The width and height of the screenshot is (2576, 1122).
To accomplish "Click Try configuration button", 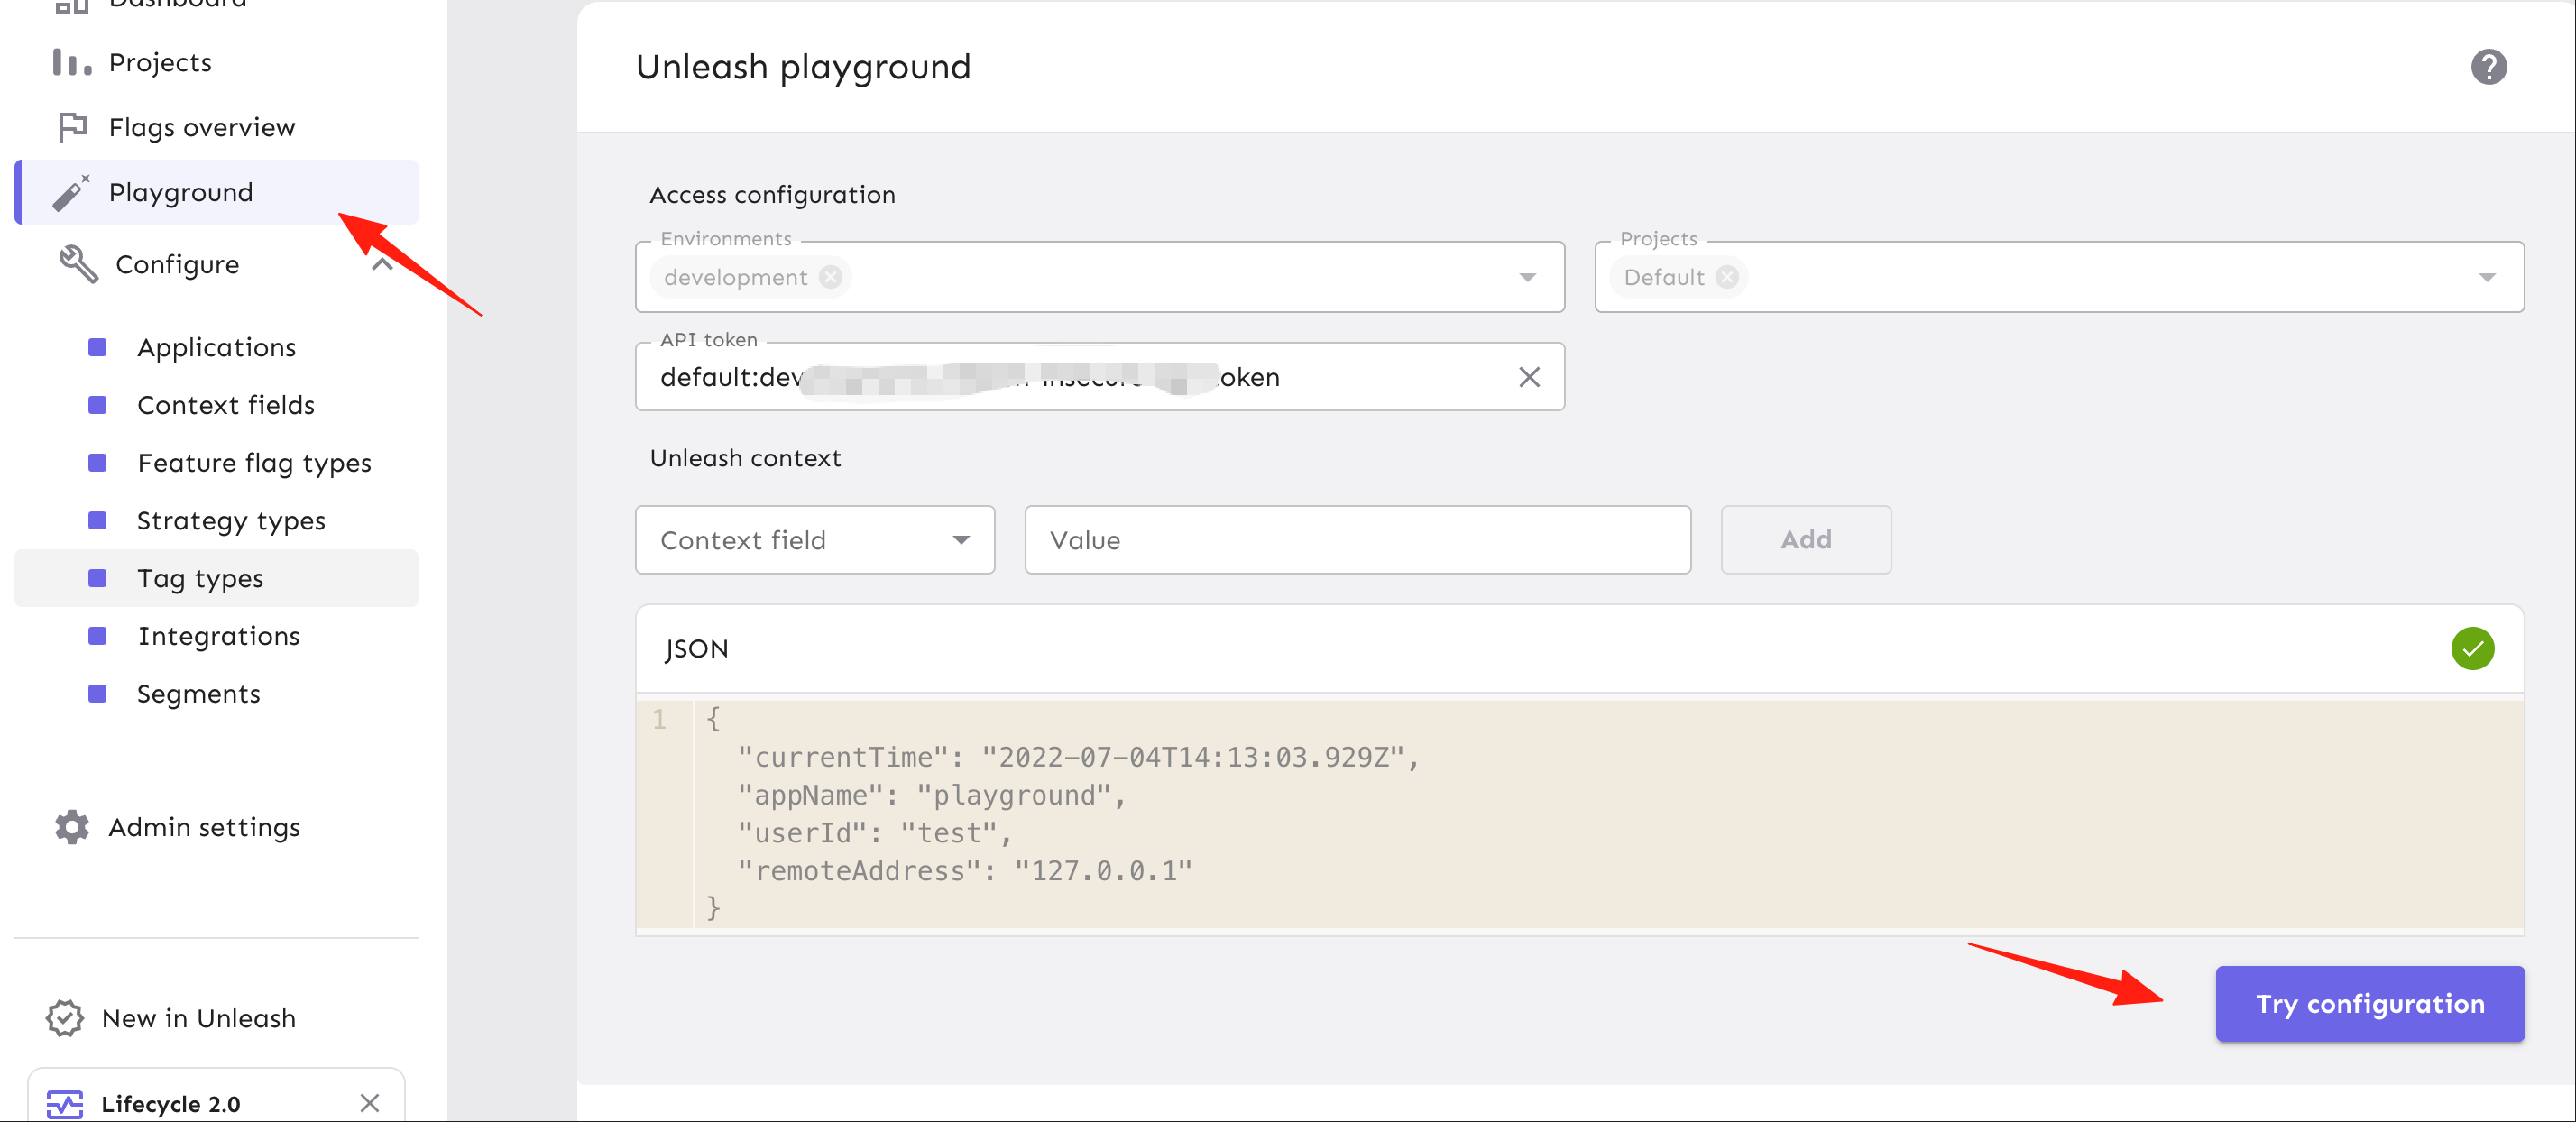I will [x=2370, y=1004].
